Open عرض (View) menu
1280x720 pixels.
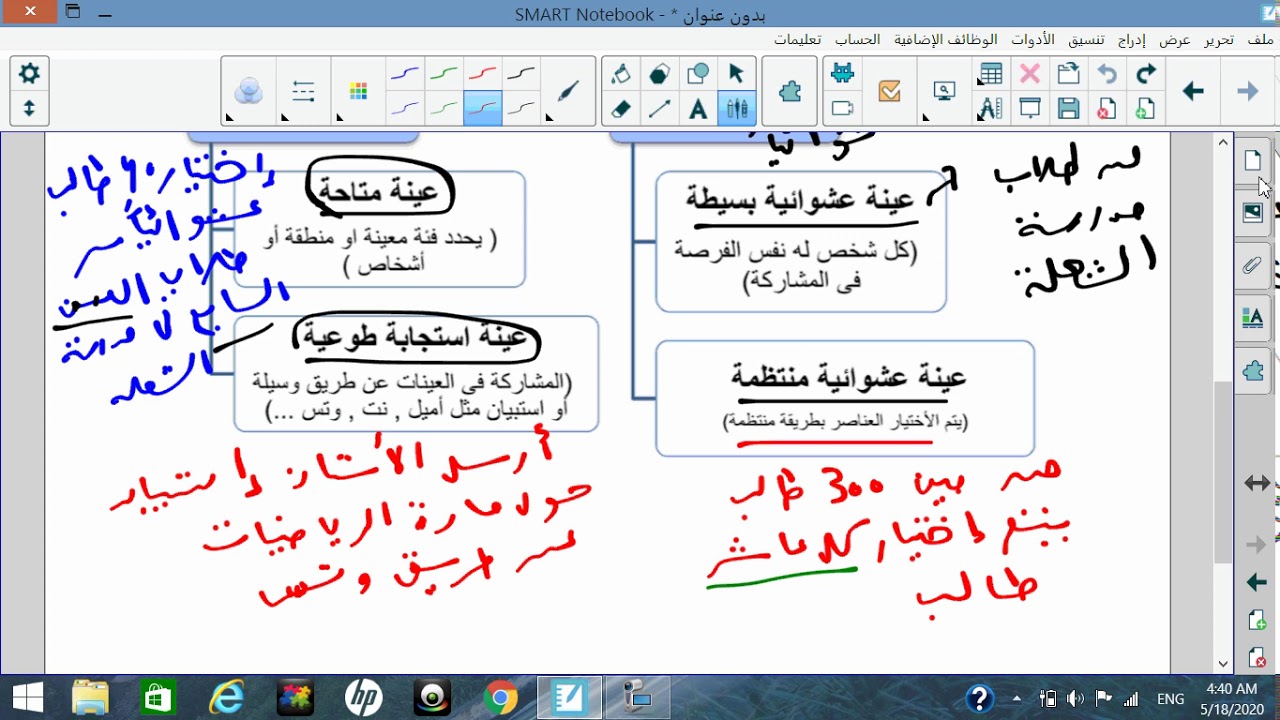pos(1175,40)
